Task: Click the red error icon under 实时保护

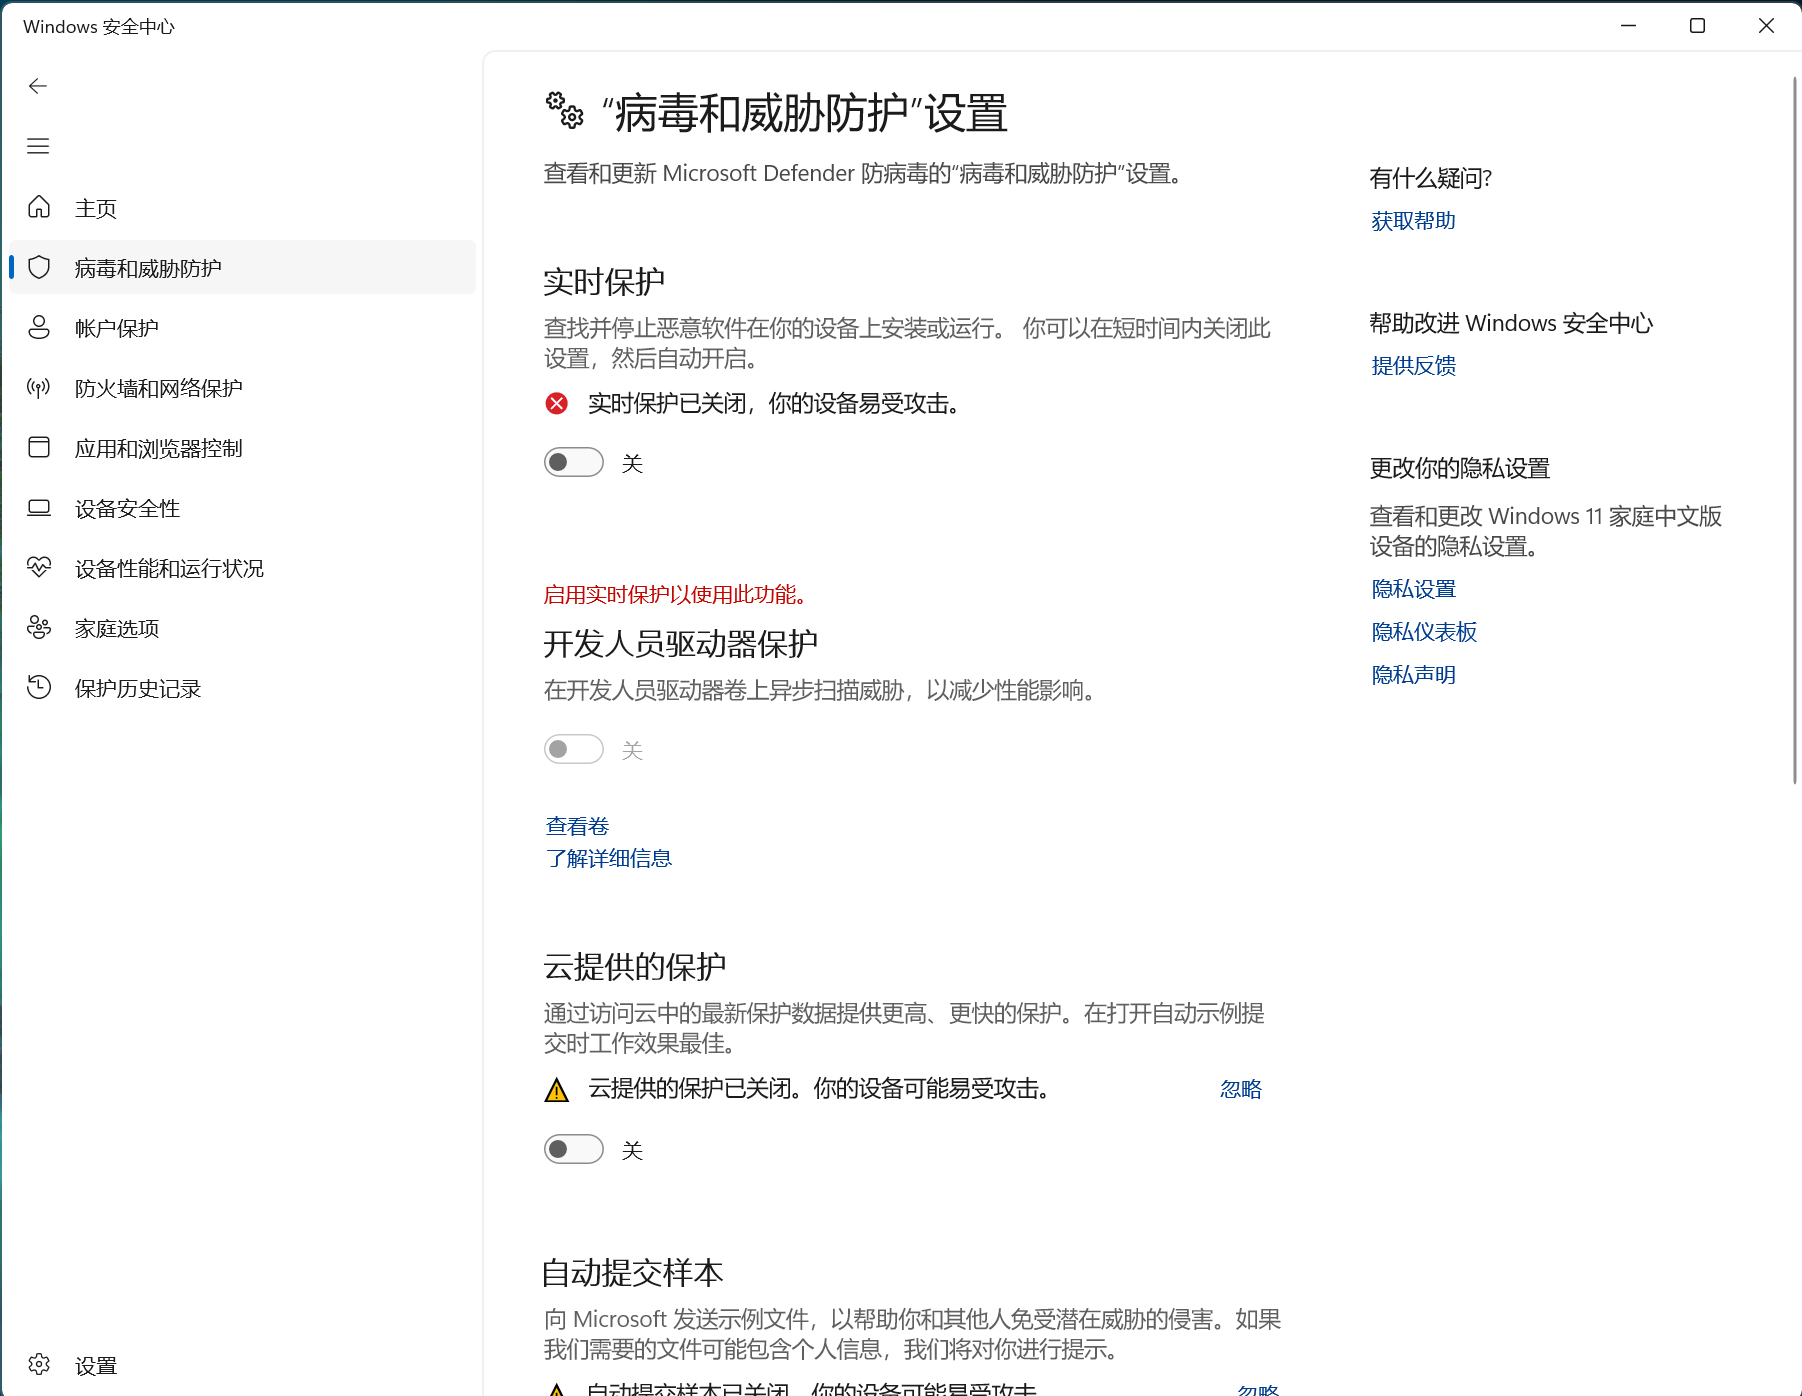Action: [x=557, y=403]
